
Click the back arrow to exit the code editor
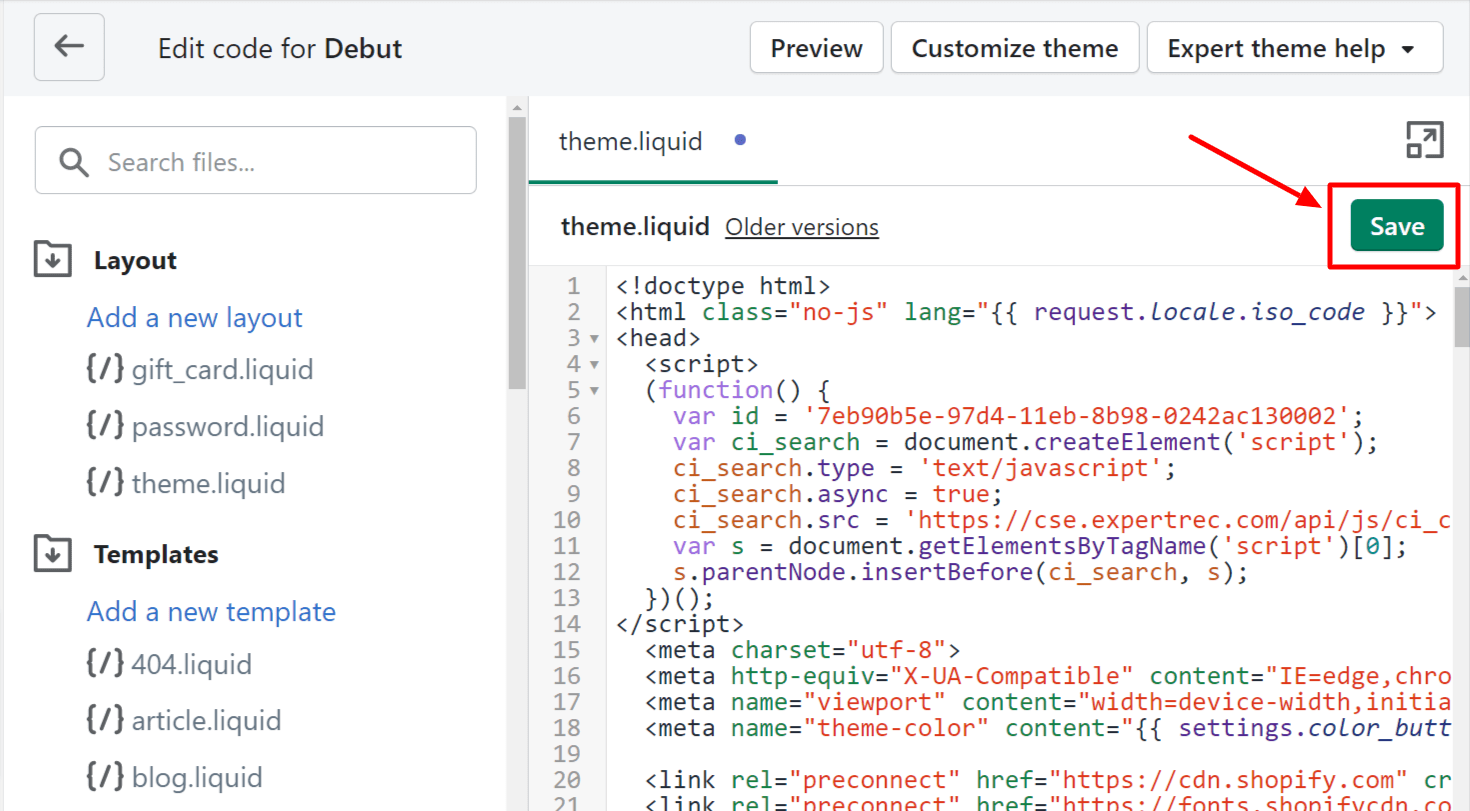coord(68,47)
